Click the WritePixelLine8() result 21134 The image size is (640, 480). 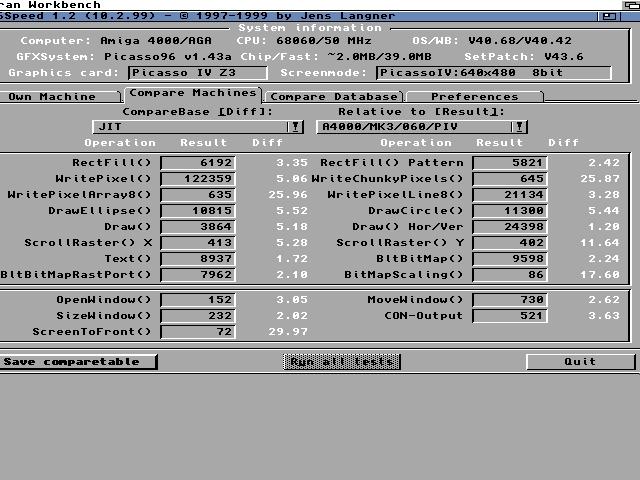pyautogui.click(x=510, y=195)
